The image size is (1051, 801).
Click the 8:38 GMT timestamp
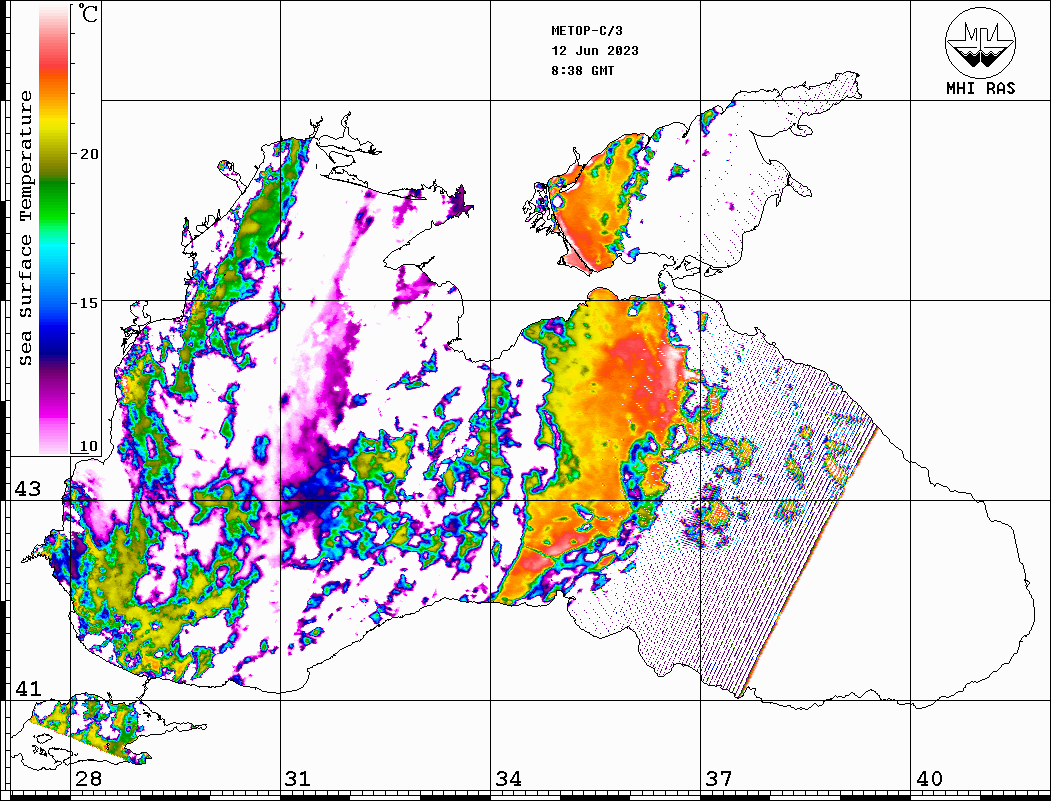[x=582, y=71]
